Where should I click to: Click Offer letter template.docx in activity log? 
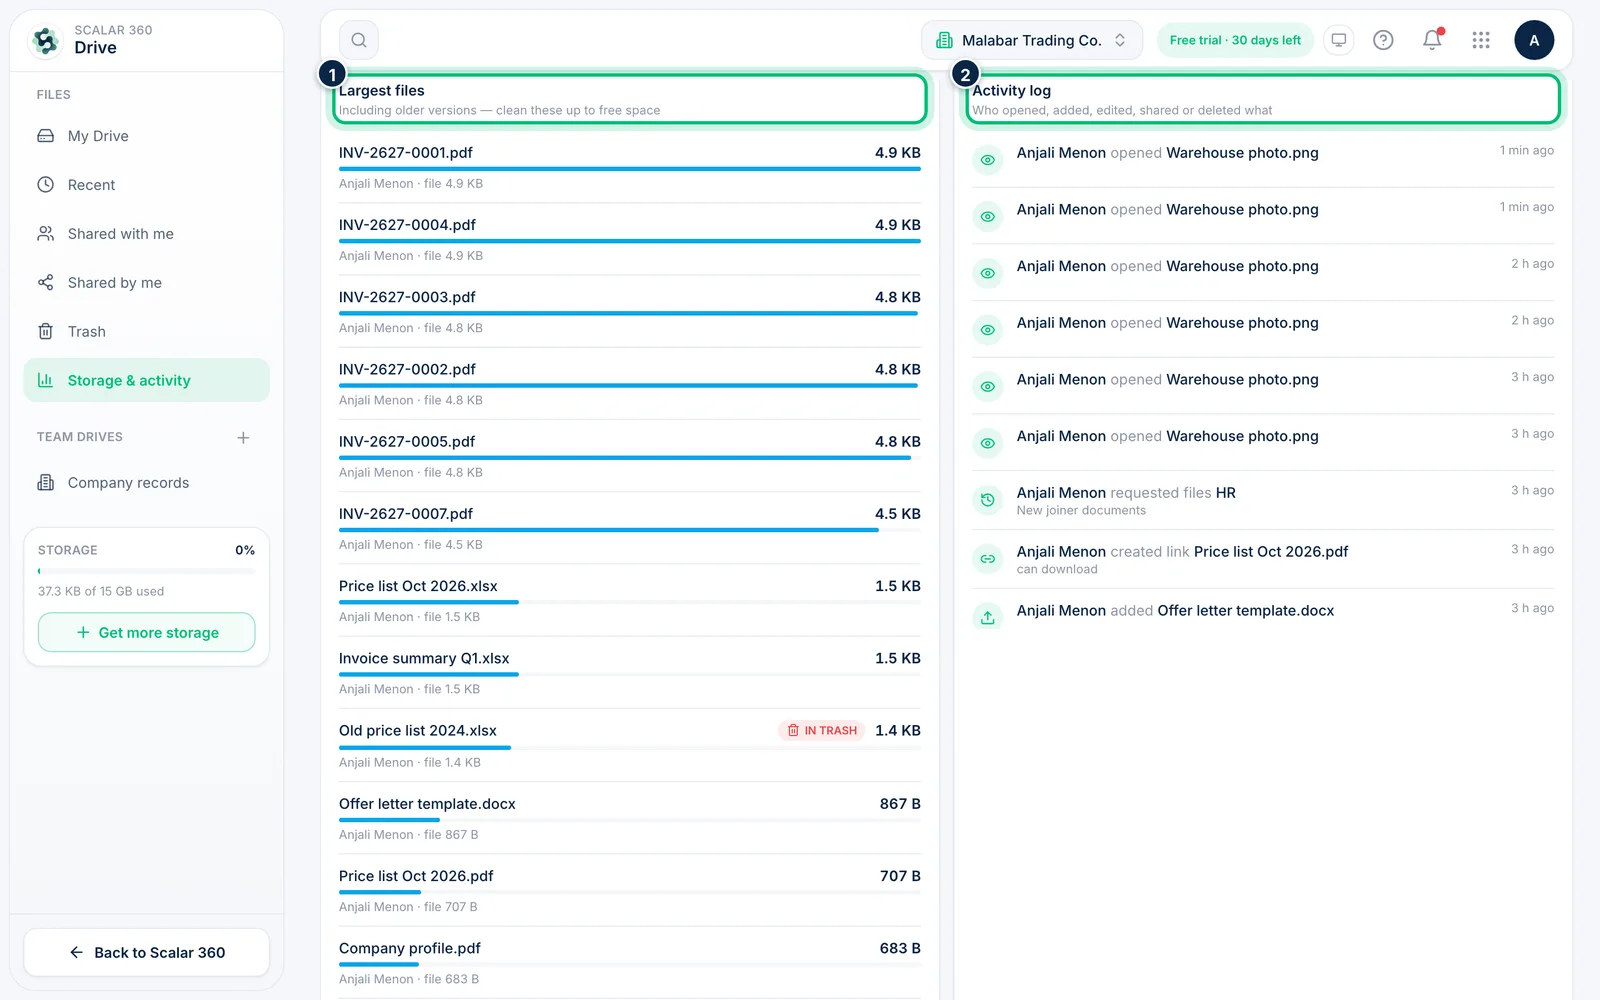click(x=1245, y=610)
